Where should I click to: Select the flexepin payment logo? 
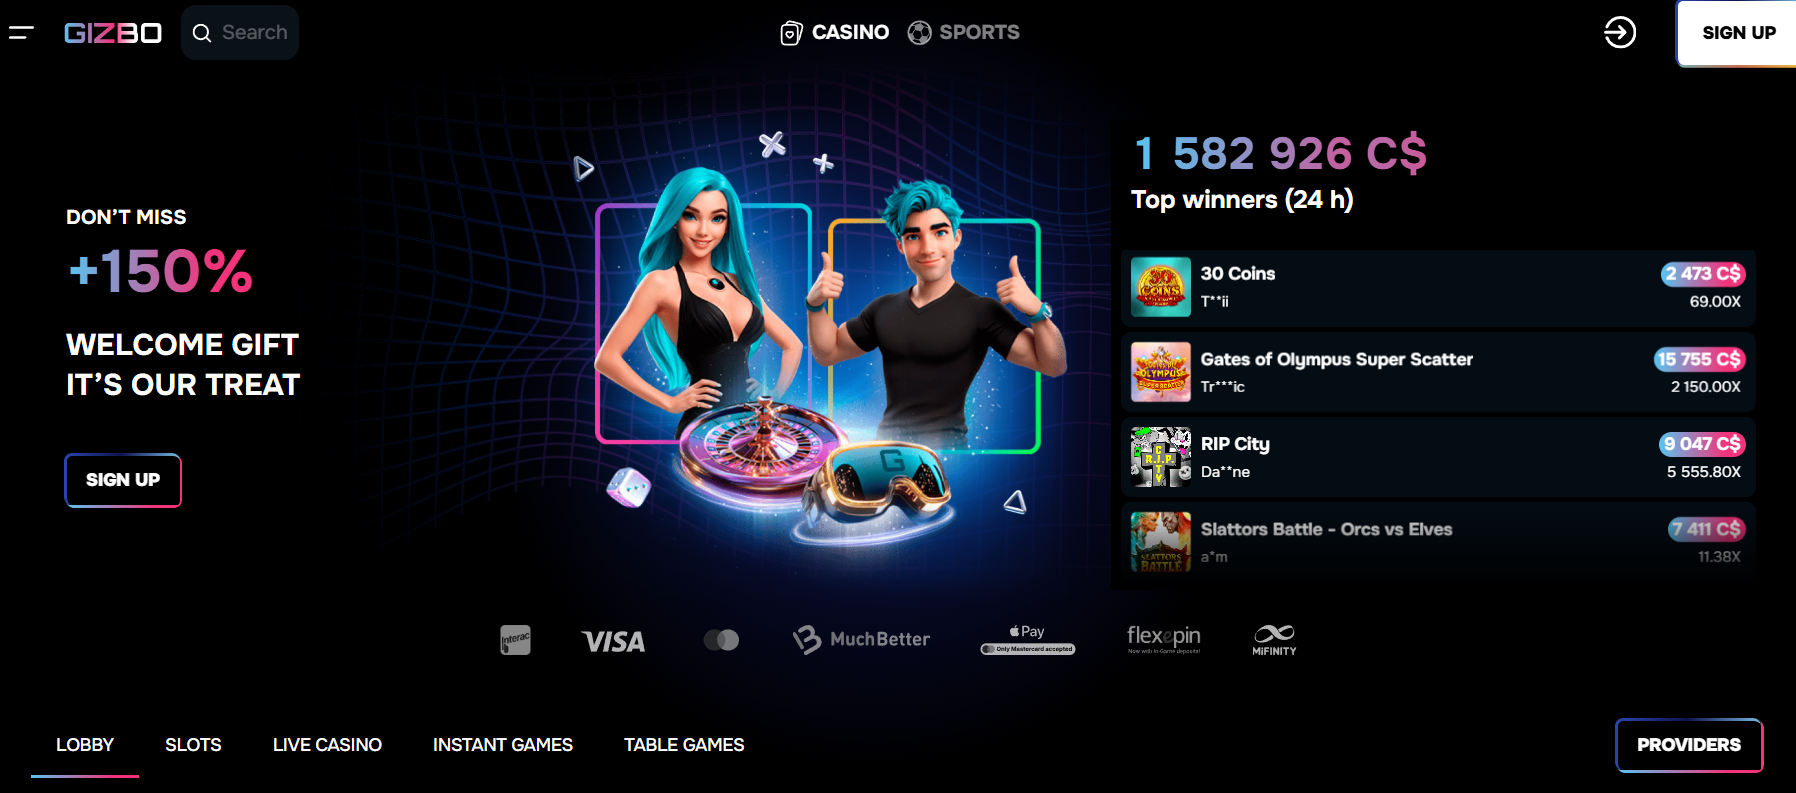pos(1164,639)
